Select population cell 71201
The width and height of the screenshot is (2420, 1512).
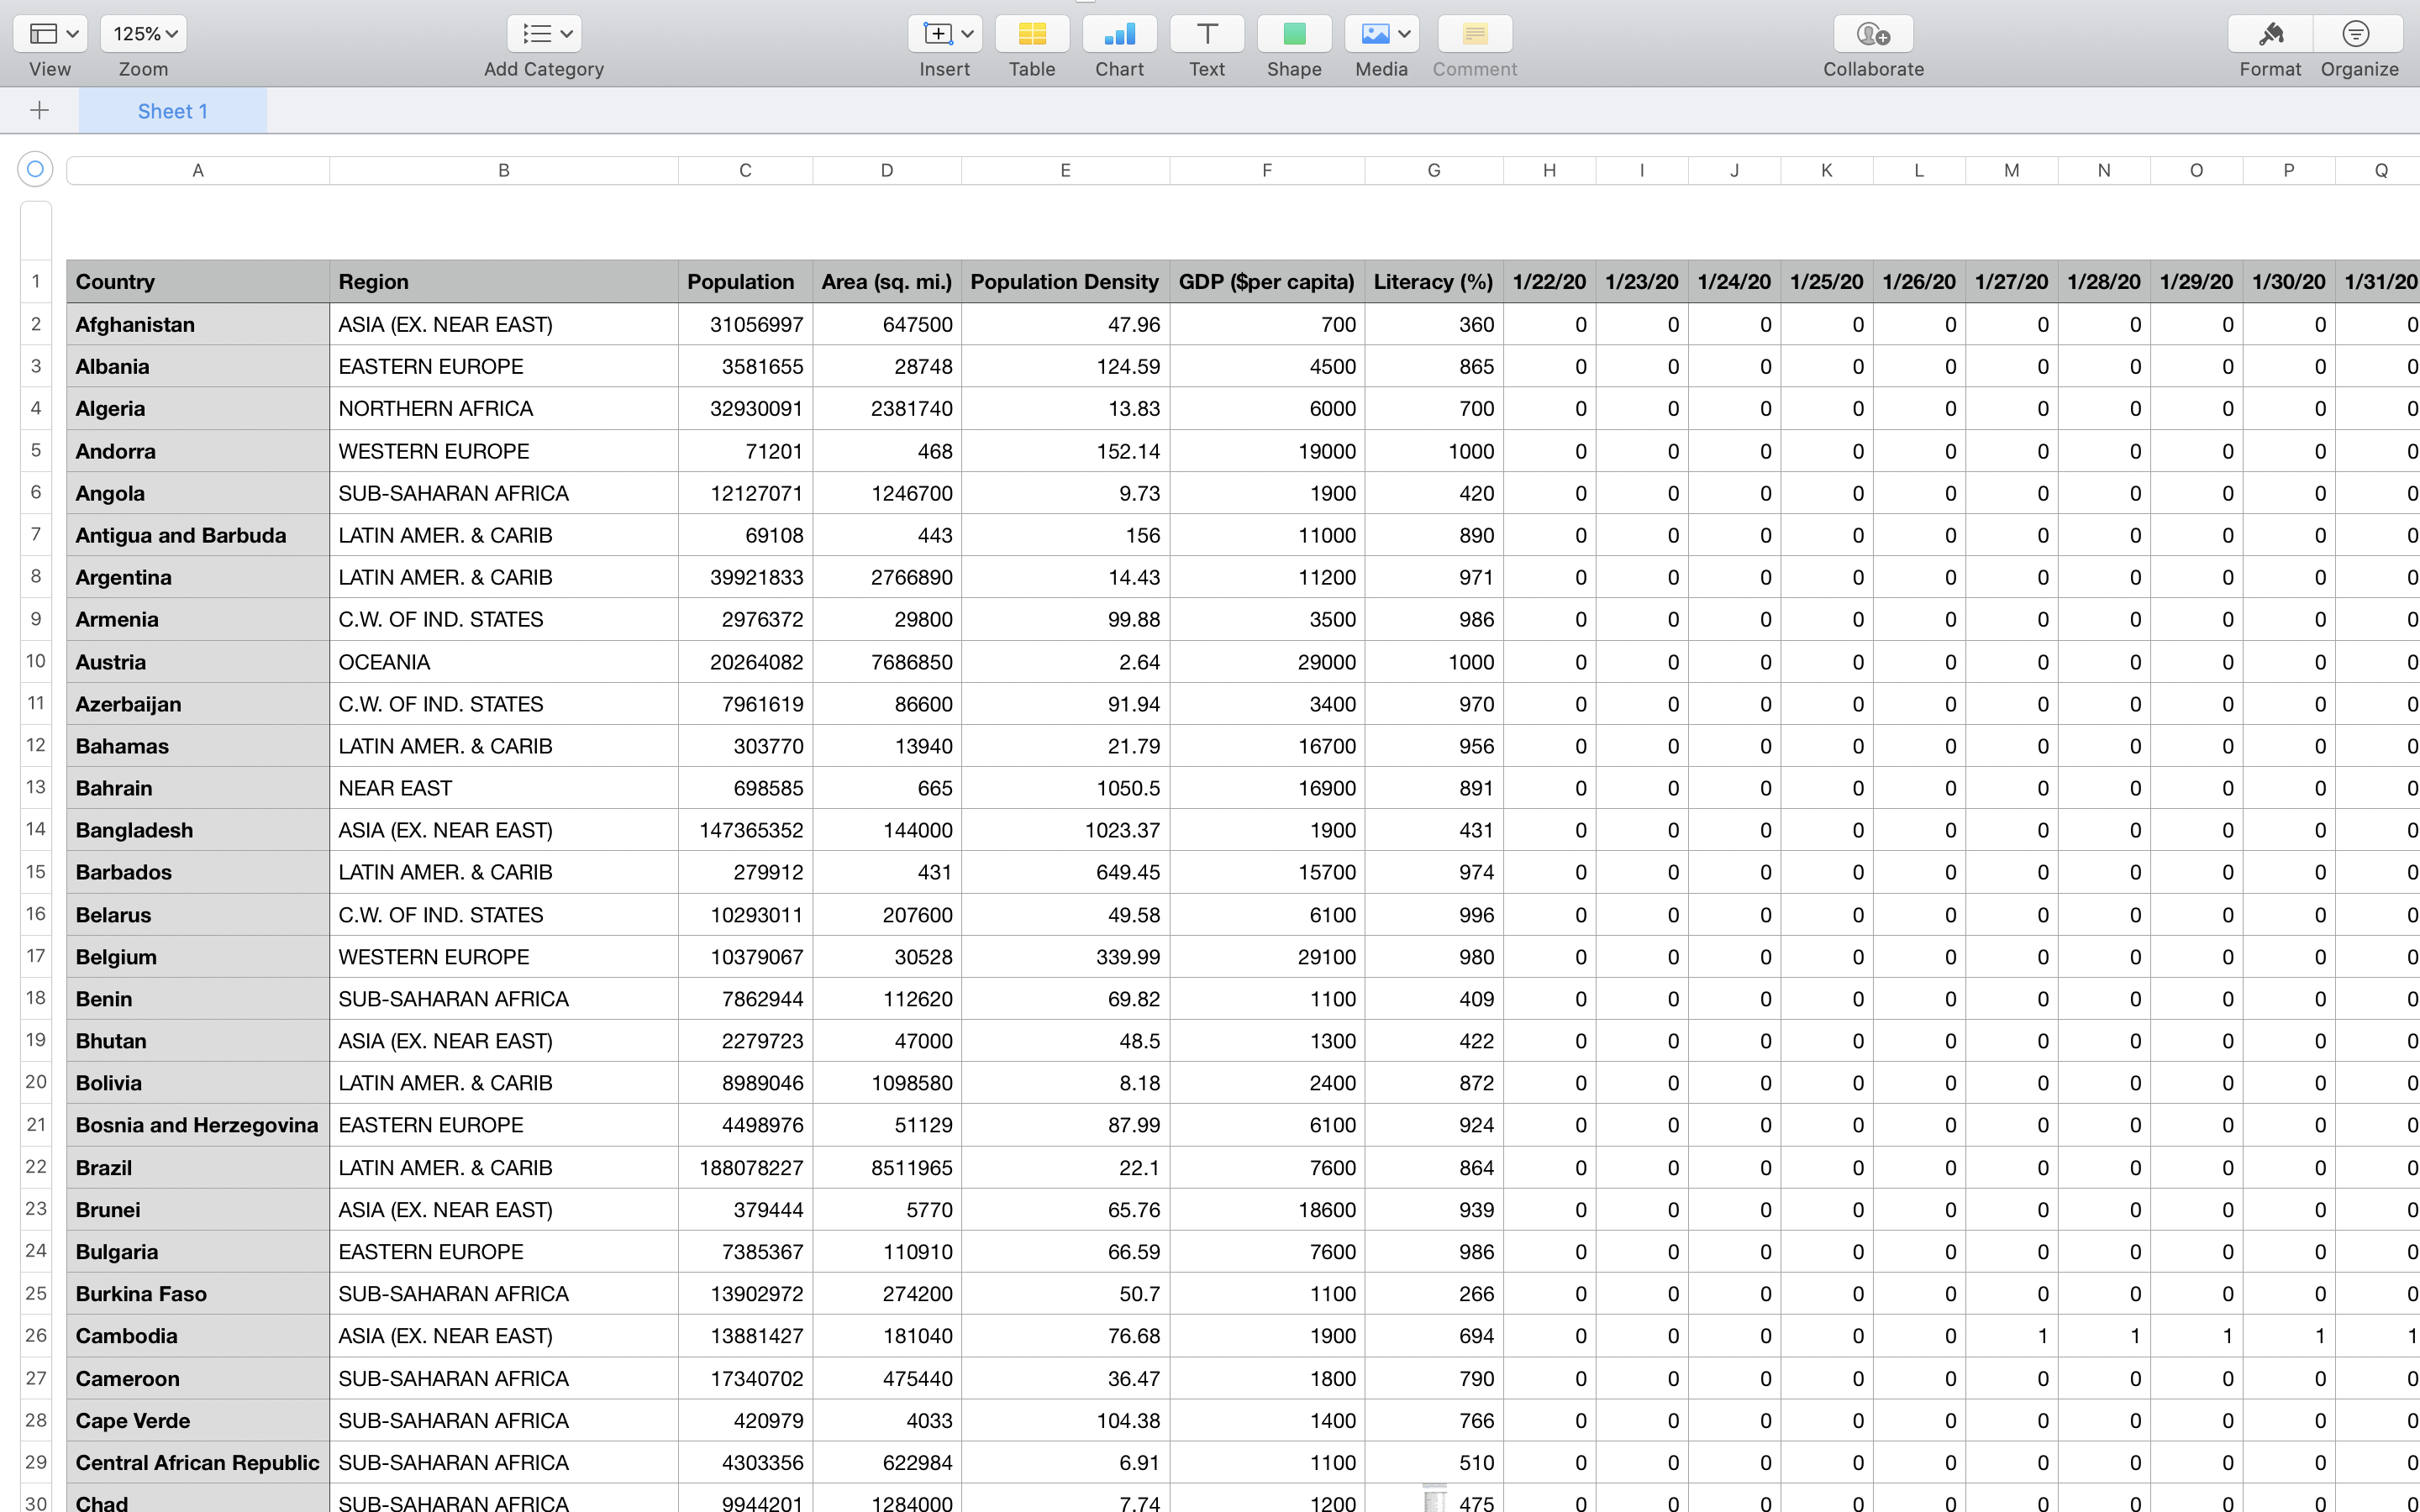tap(745, 451)
